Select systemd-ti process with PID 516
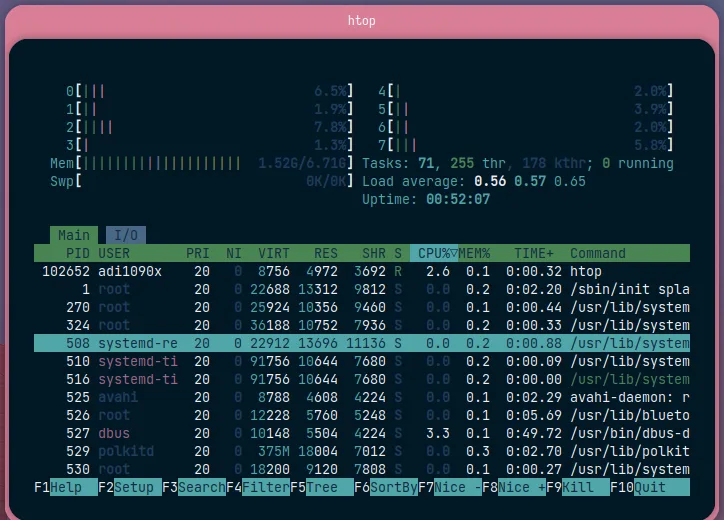 (362, 379)
